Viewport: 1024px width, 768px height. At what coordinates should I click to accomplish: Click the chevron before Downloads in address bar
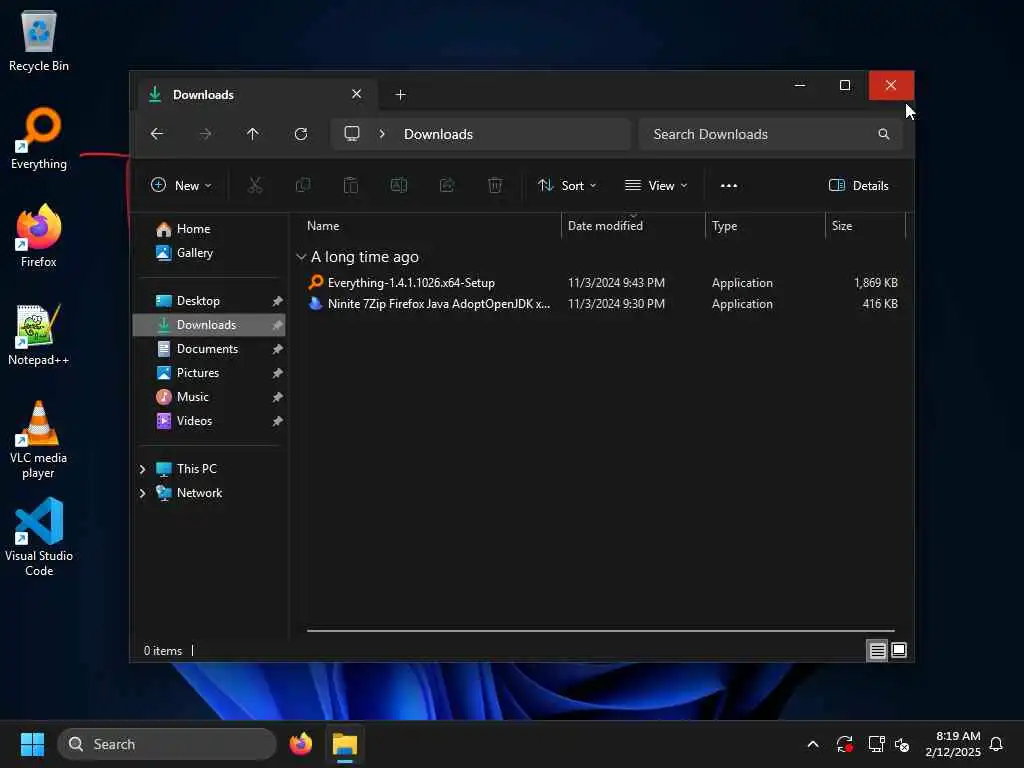382,134
